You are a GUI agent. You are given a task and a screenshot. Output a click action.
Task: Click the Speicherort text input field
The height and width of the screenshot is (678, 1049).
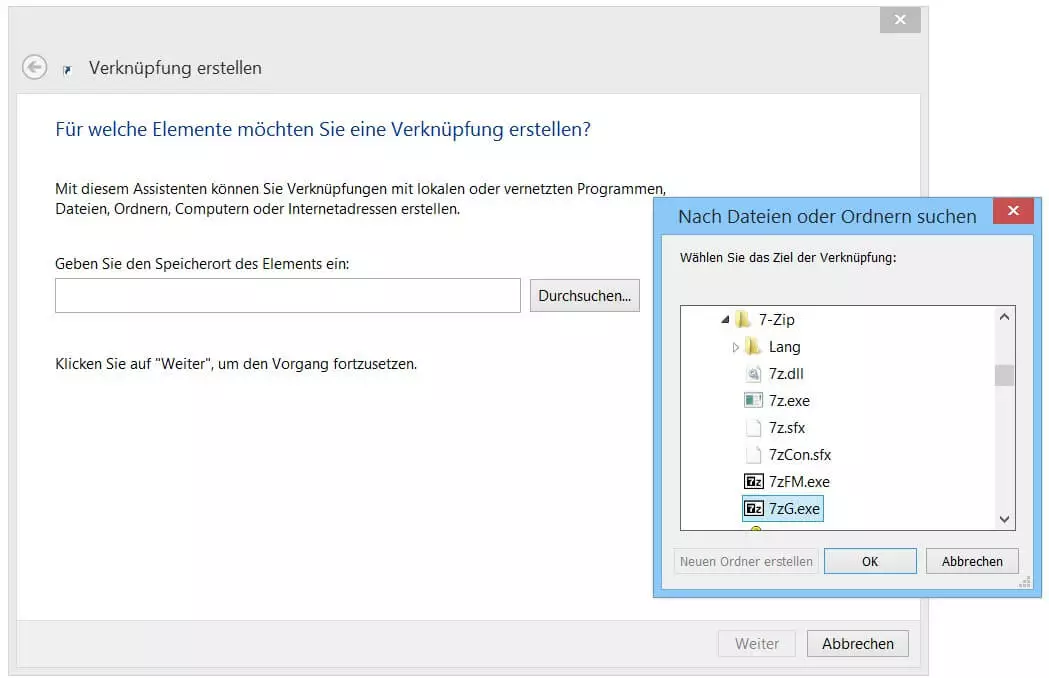pos(288,296)
